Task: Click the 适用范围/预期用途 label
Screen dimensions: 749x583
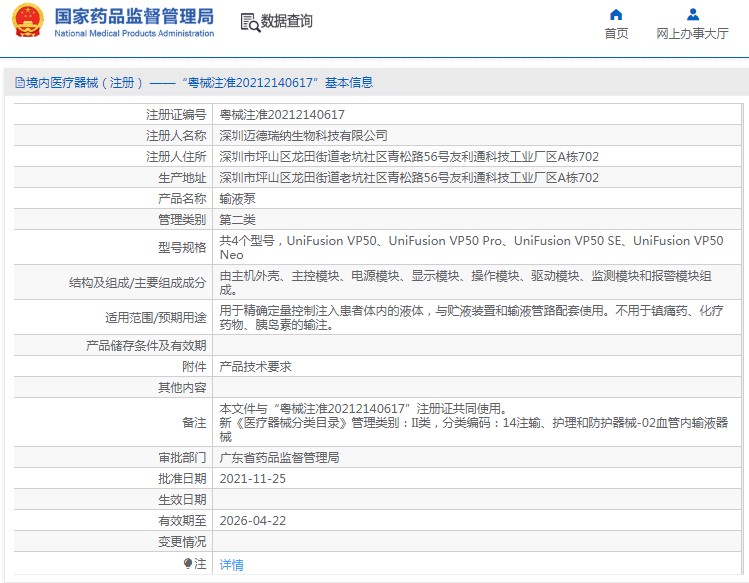Action: click(156, 318)
